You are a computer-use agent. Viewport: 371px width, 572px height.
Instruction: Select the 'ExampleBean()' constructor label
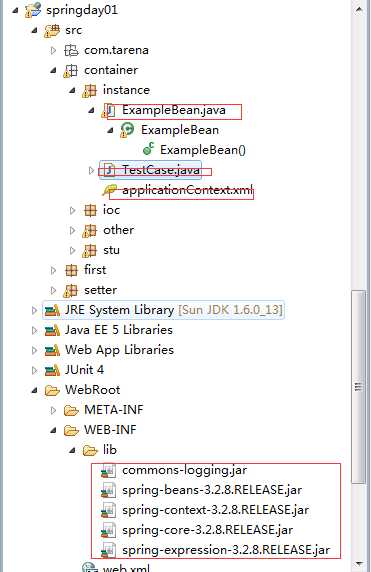203,150
